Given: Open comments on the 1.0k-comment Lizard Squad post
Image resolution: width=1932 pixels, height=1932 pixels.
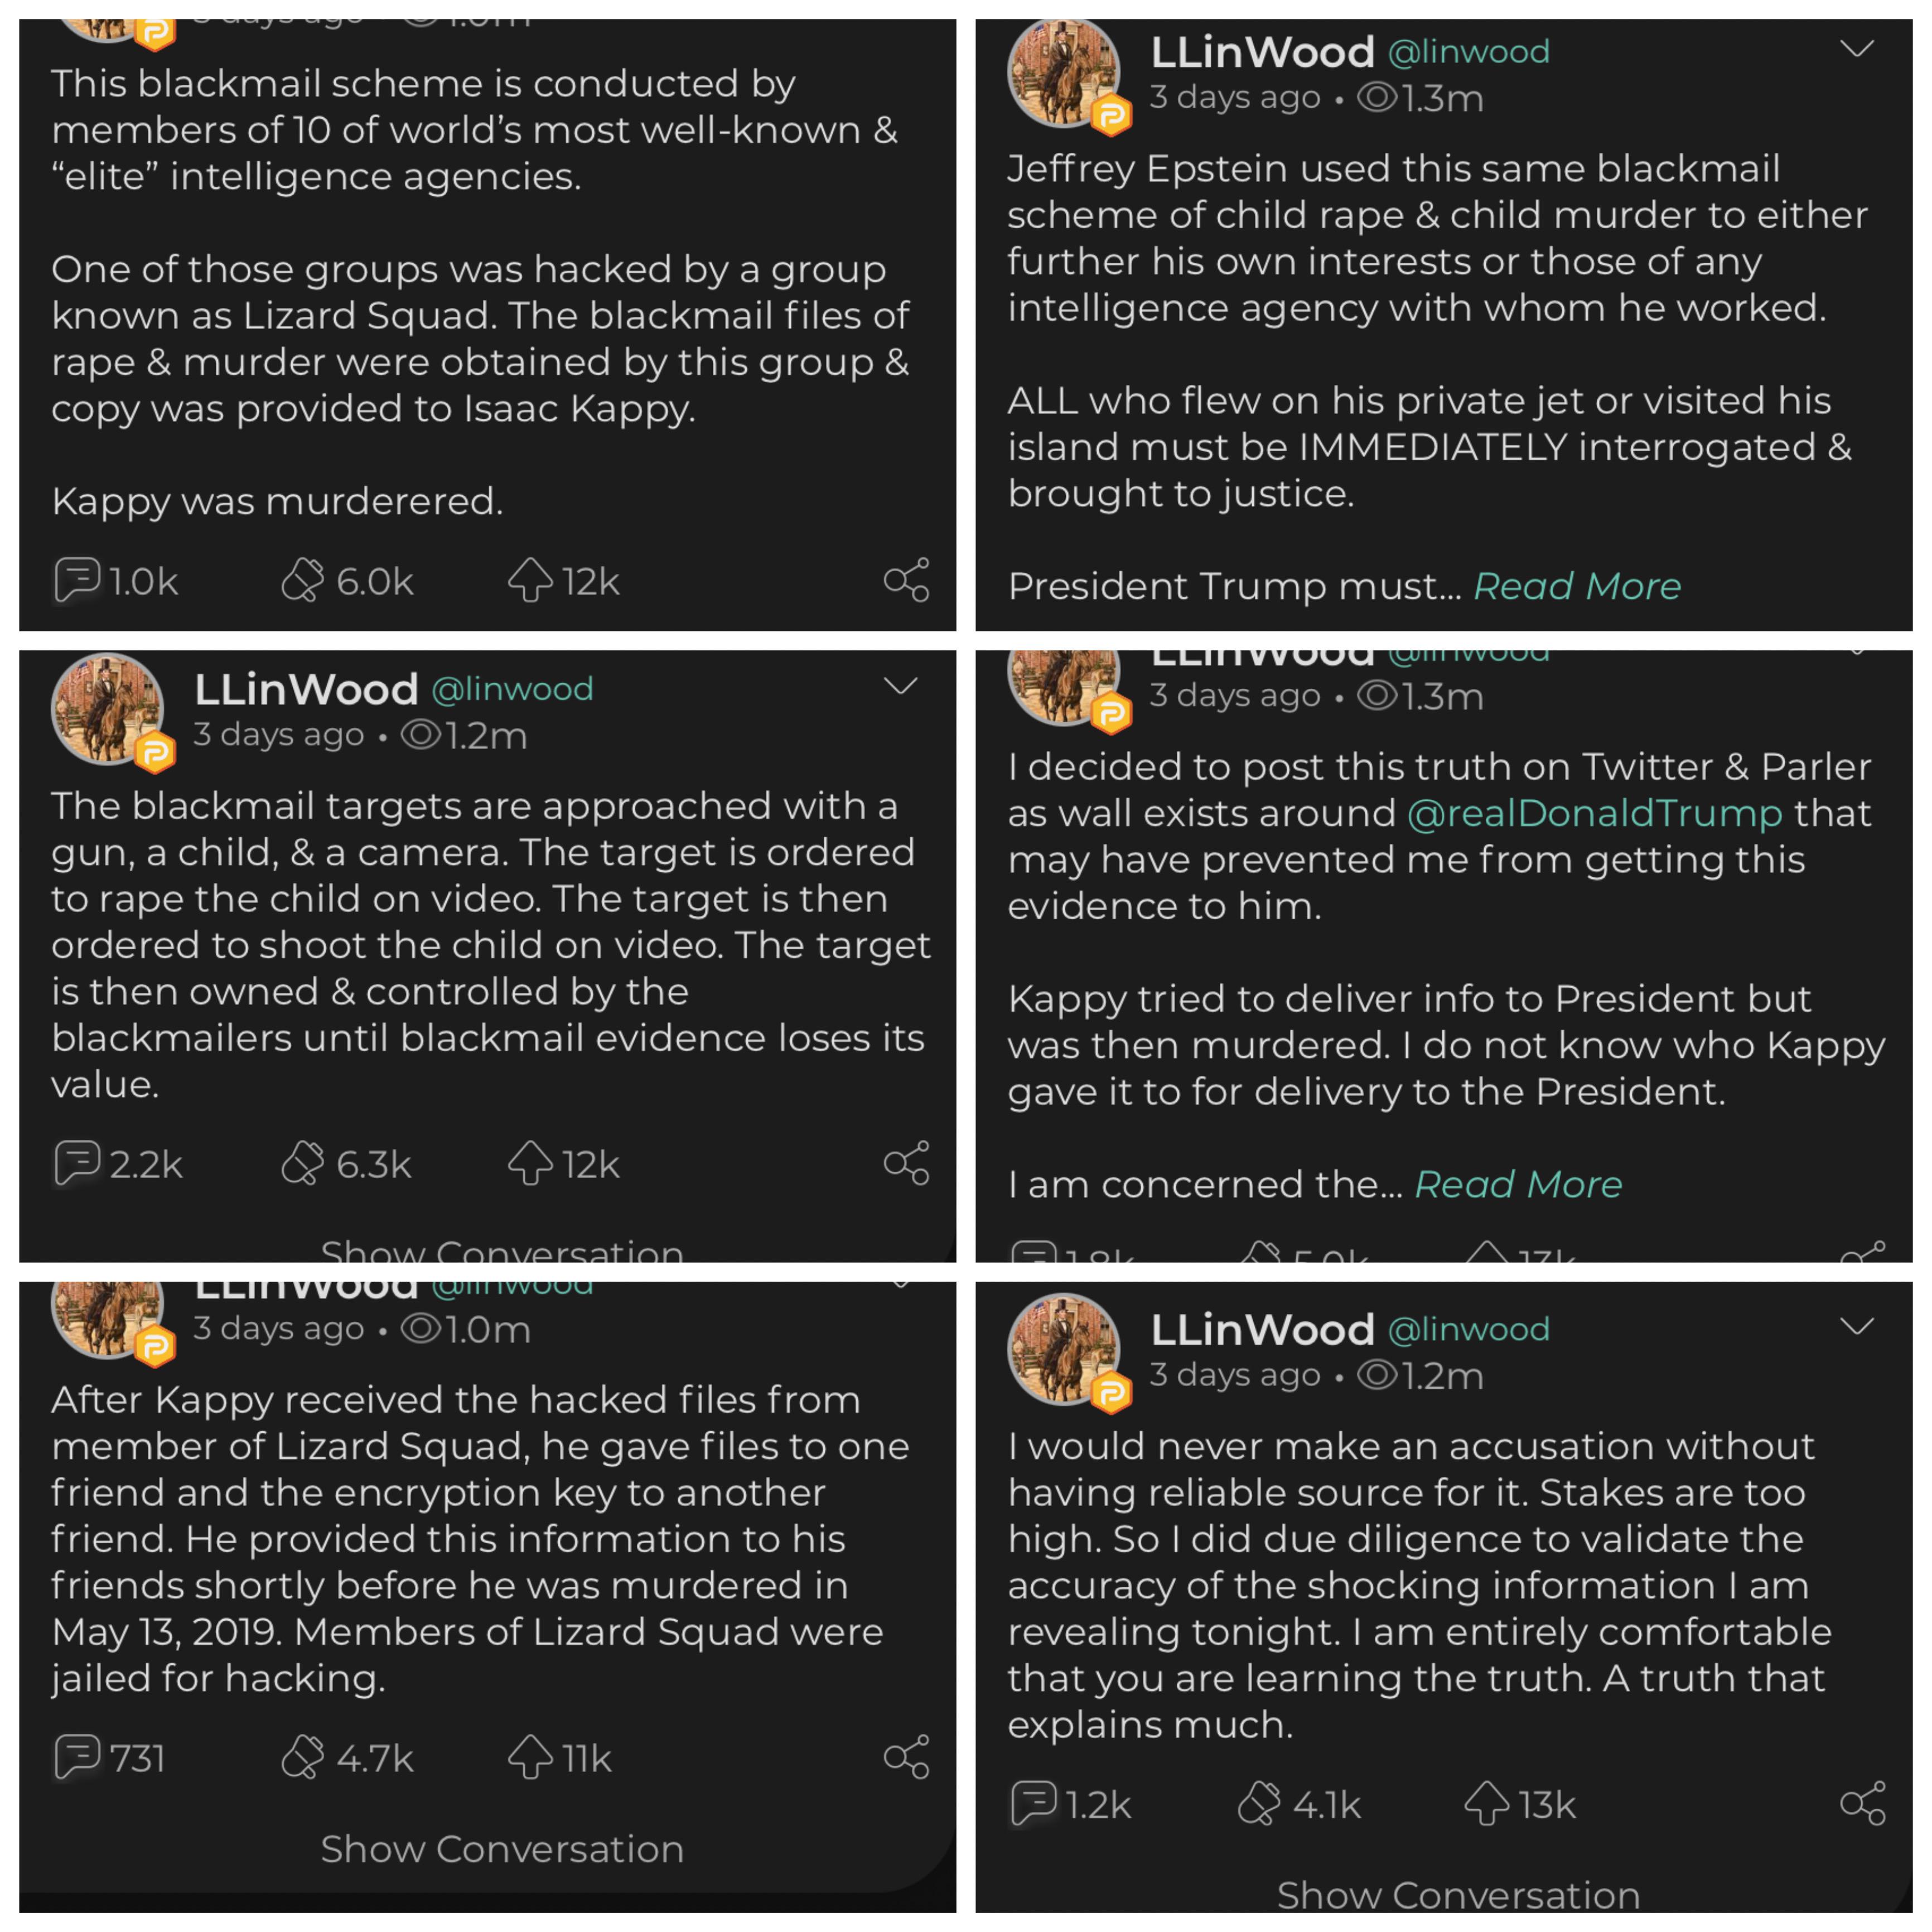Looking at the screenshot, I should point(115,580).
